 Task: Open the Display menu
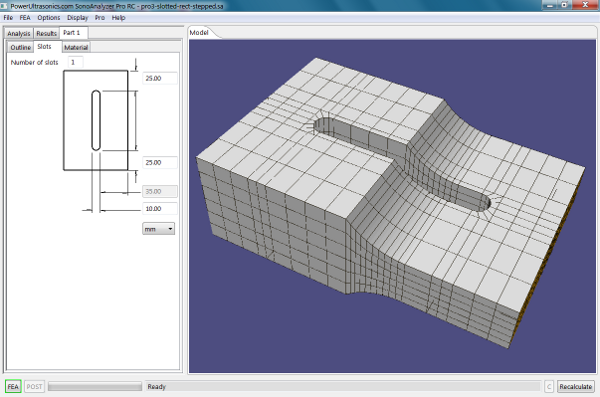[77, 18]
